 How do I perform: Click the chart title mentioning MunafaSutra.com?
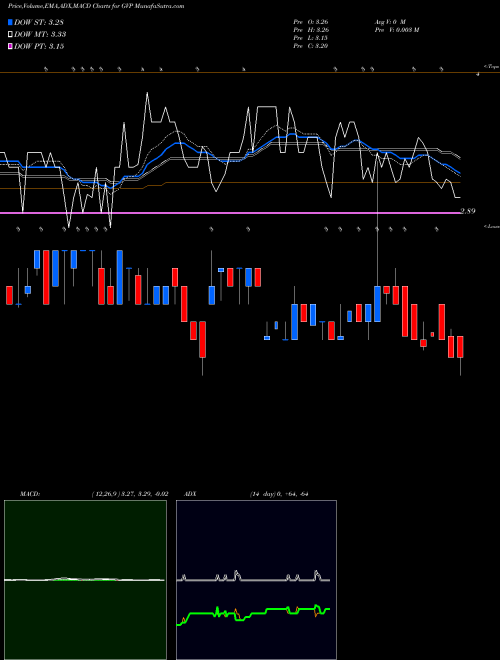tap(96, 6)
